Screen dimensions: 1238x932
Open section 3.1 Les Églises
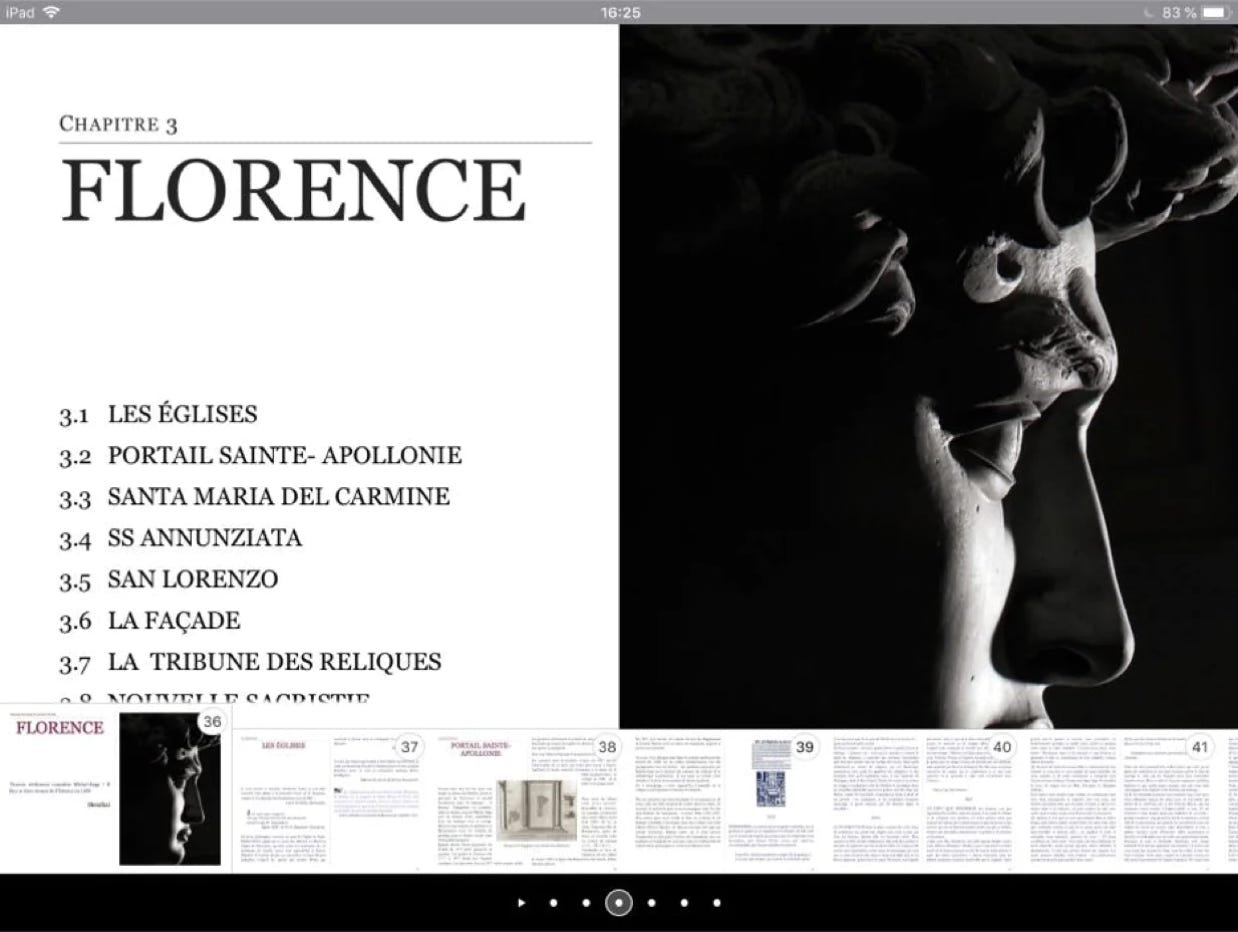click(182, 414)
